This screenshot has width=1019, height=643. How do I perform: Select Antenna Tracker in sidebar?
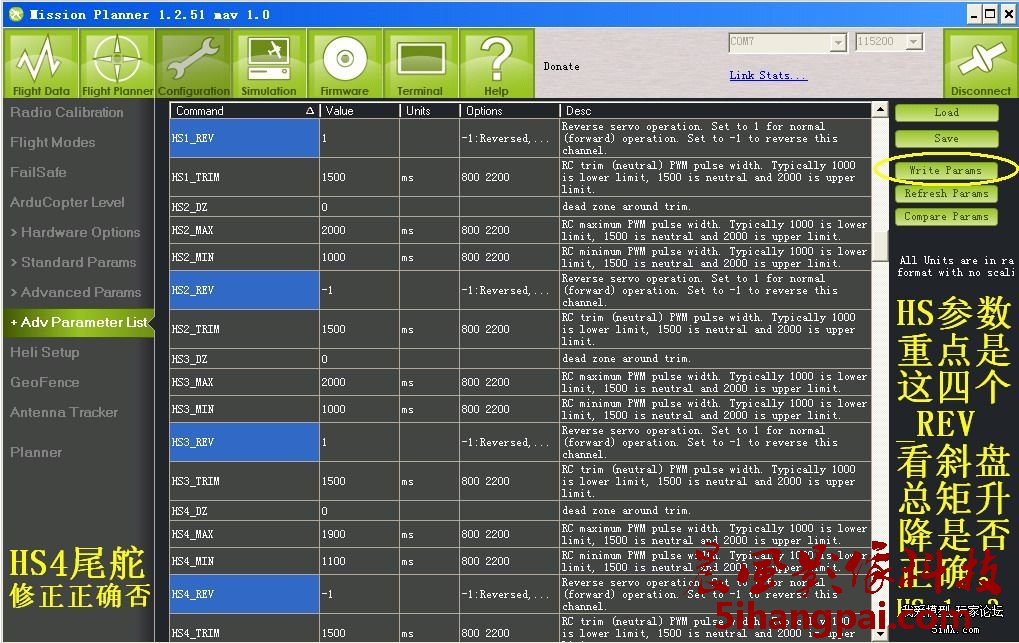[64, 412]
